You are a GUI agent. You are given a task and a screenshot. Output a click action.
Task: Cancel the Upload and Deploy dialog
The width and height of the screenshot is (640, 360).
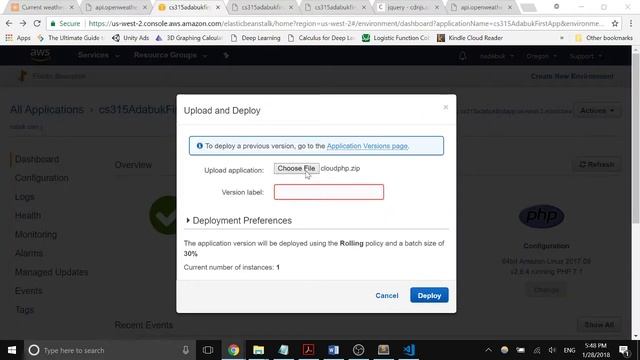tap(387, 295)
